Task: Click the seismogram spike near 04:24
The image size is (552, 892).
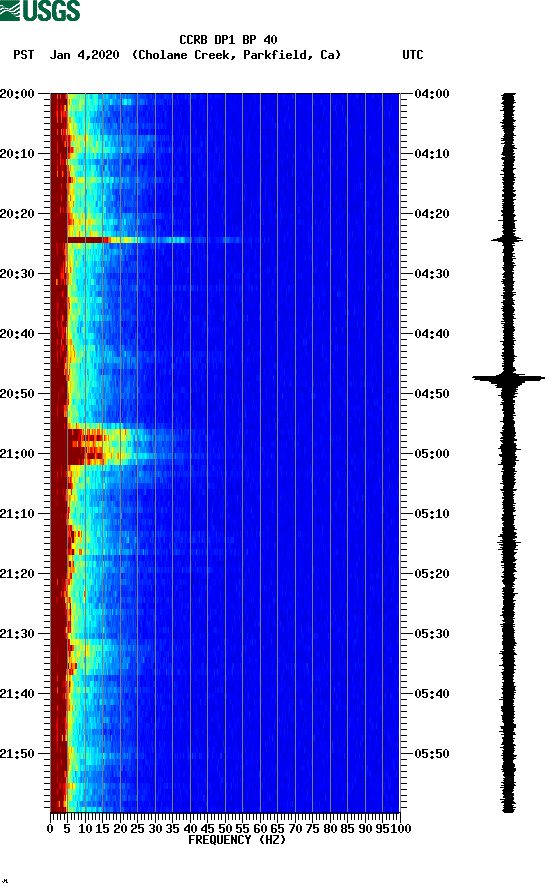Action: tap(508, 240)
